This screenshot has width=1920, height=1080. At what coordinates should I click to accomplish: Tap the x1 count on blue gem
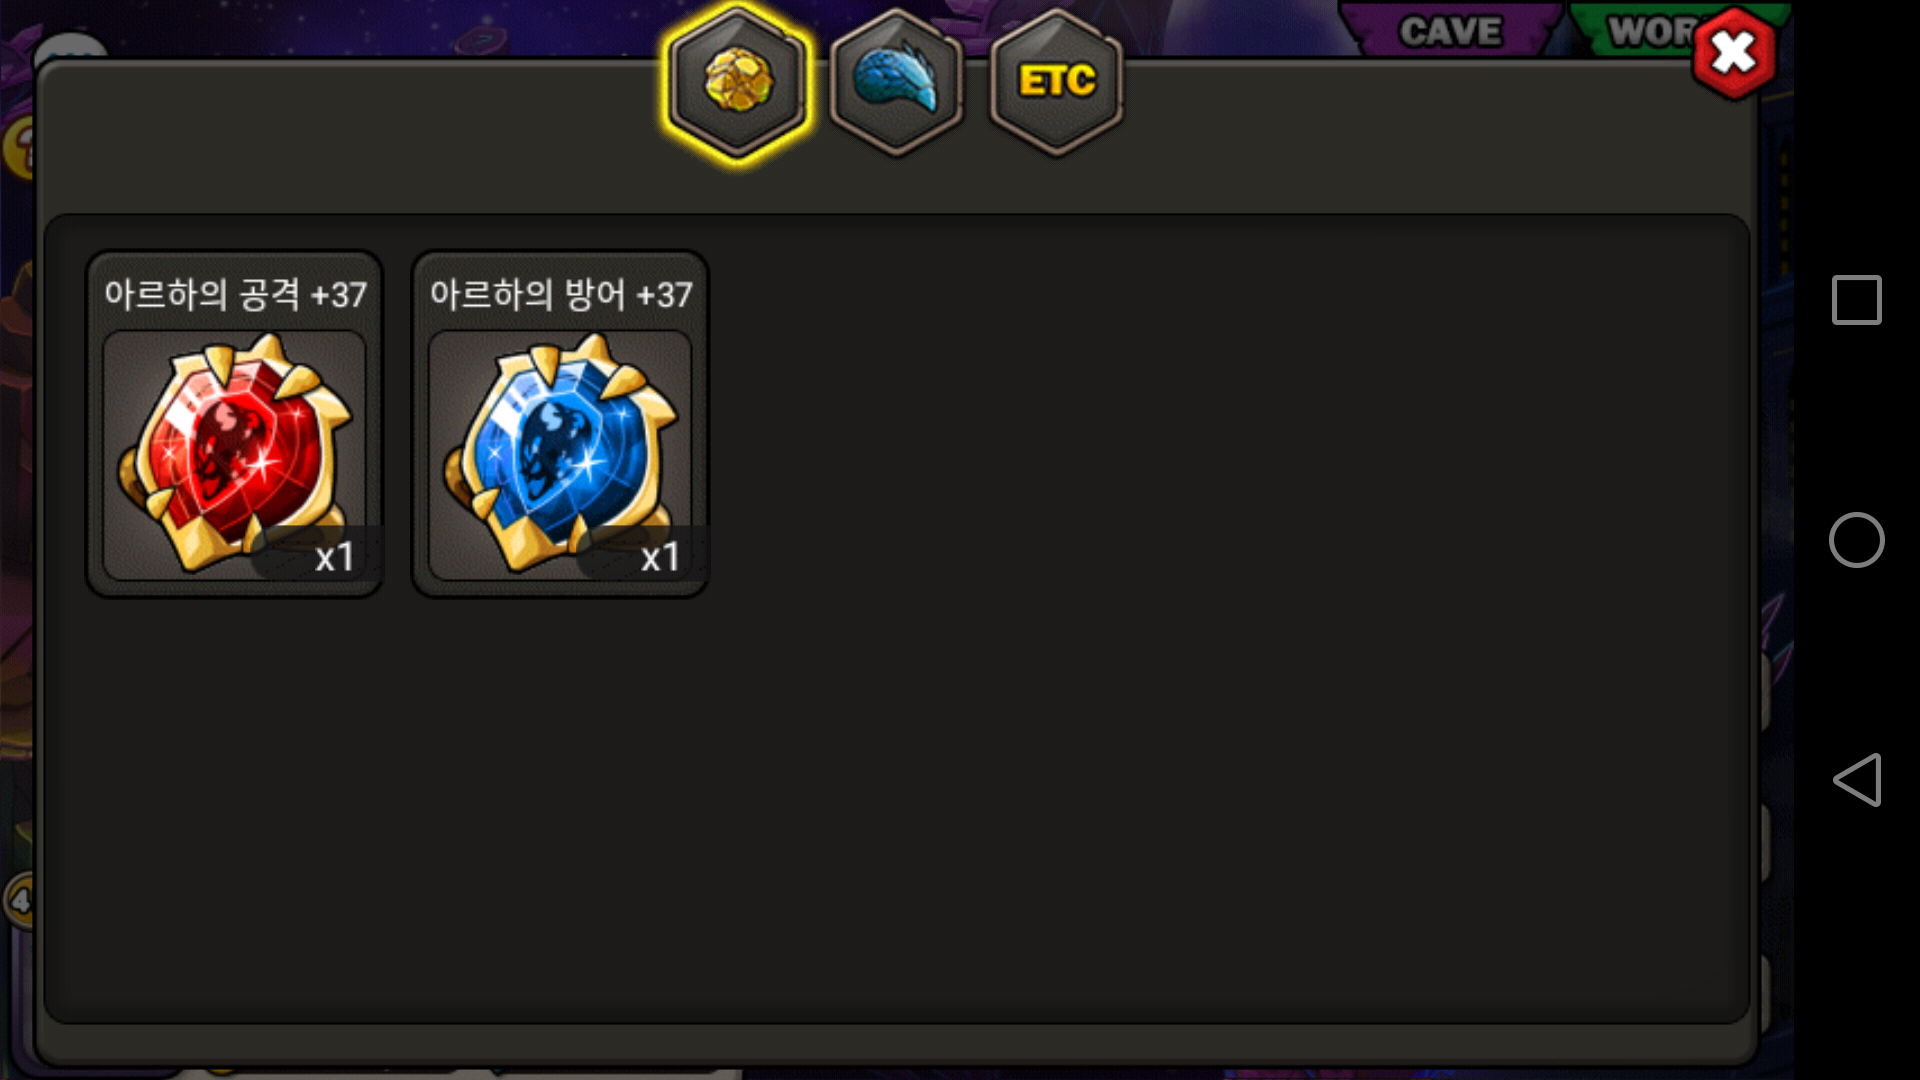pyautogui.click(x=660, y=557)
